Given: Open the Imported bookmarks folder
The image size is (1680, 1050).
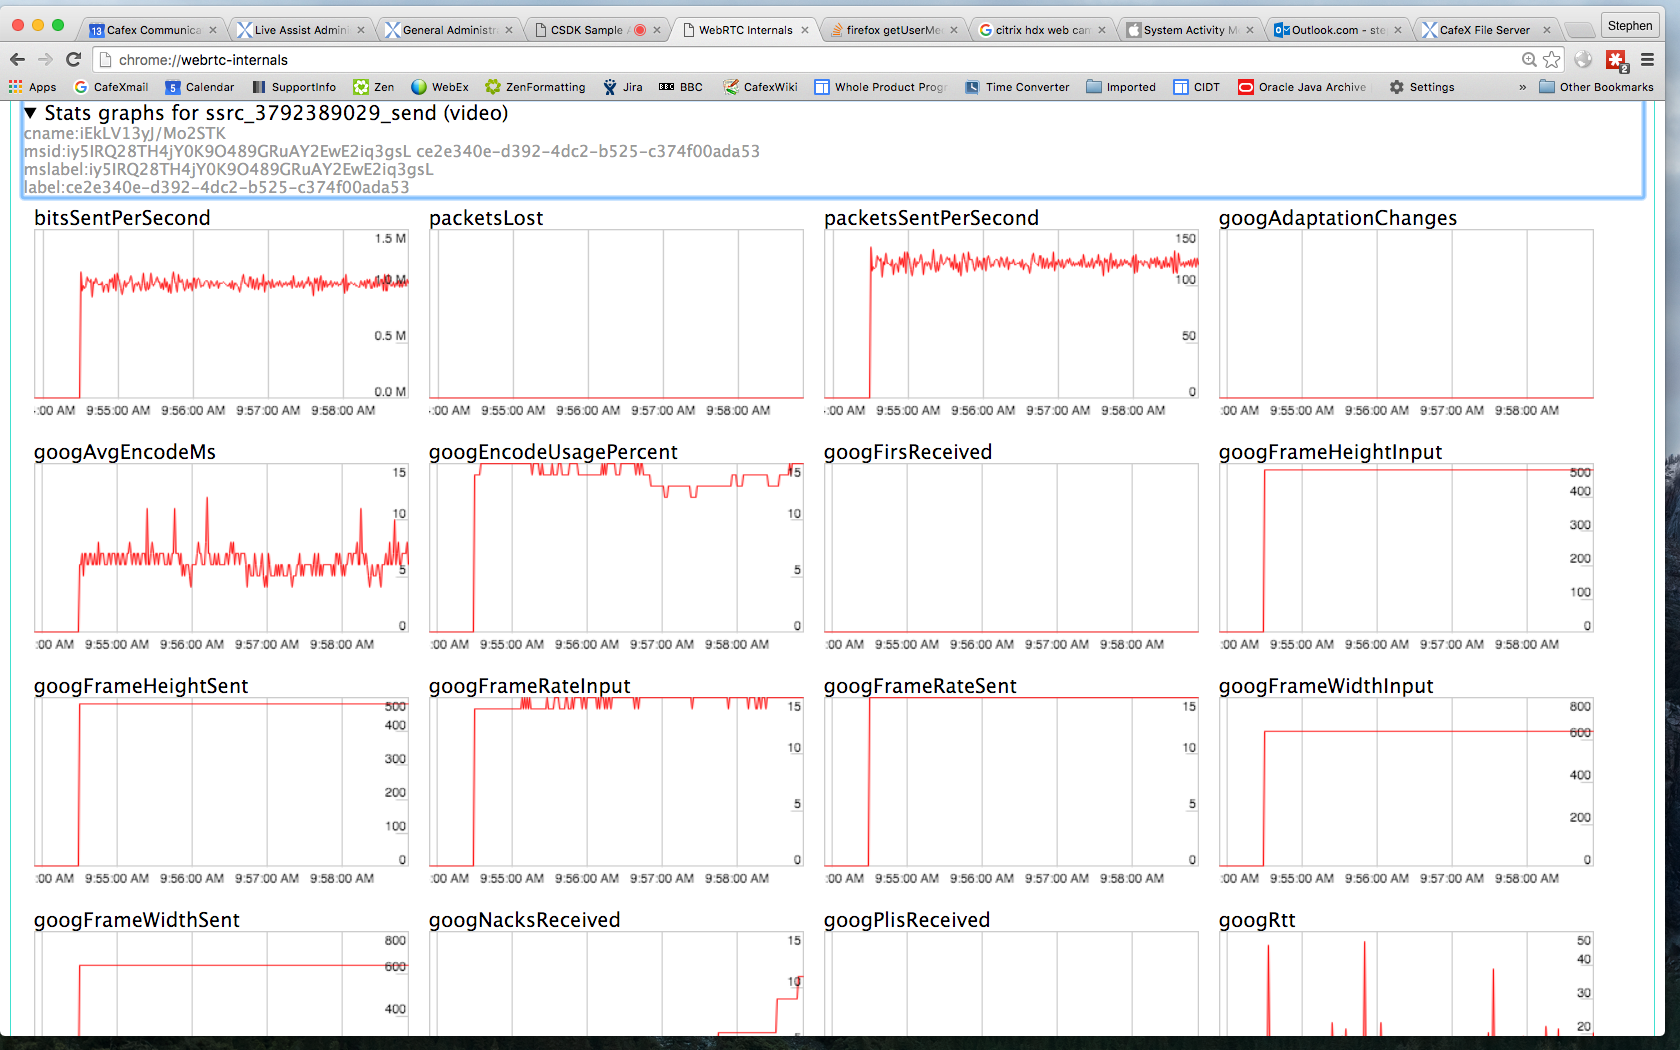Looking at the screenshot, I should pos(1121,87).
